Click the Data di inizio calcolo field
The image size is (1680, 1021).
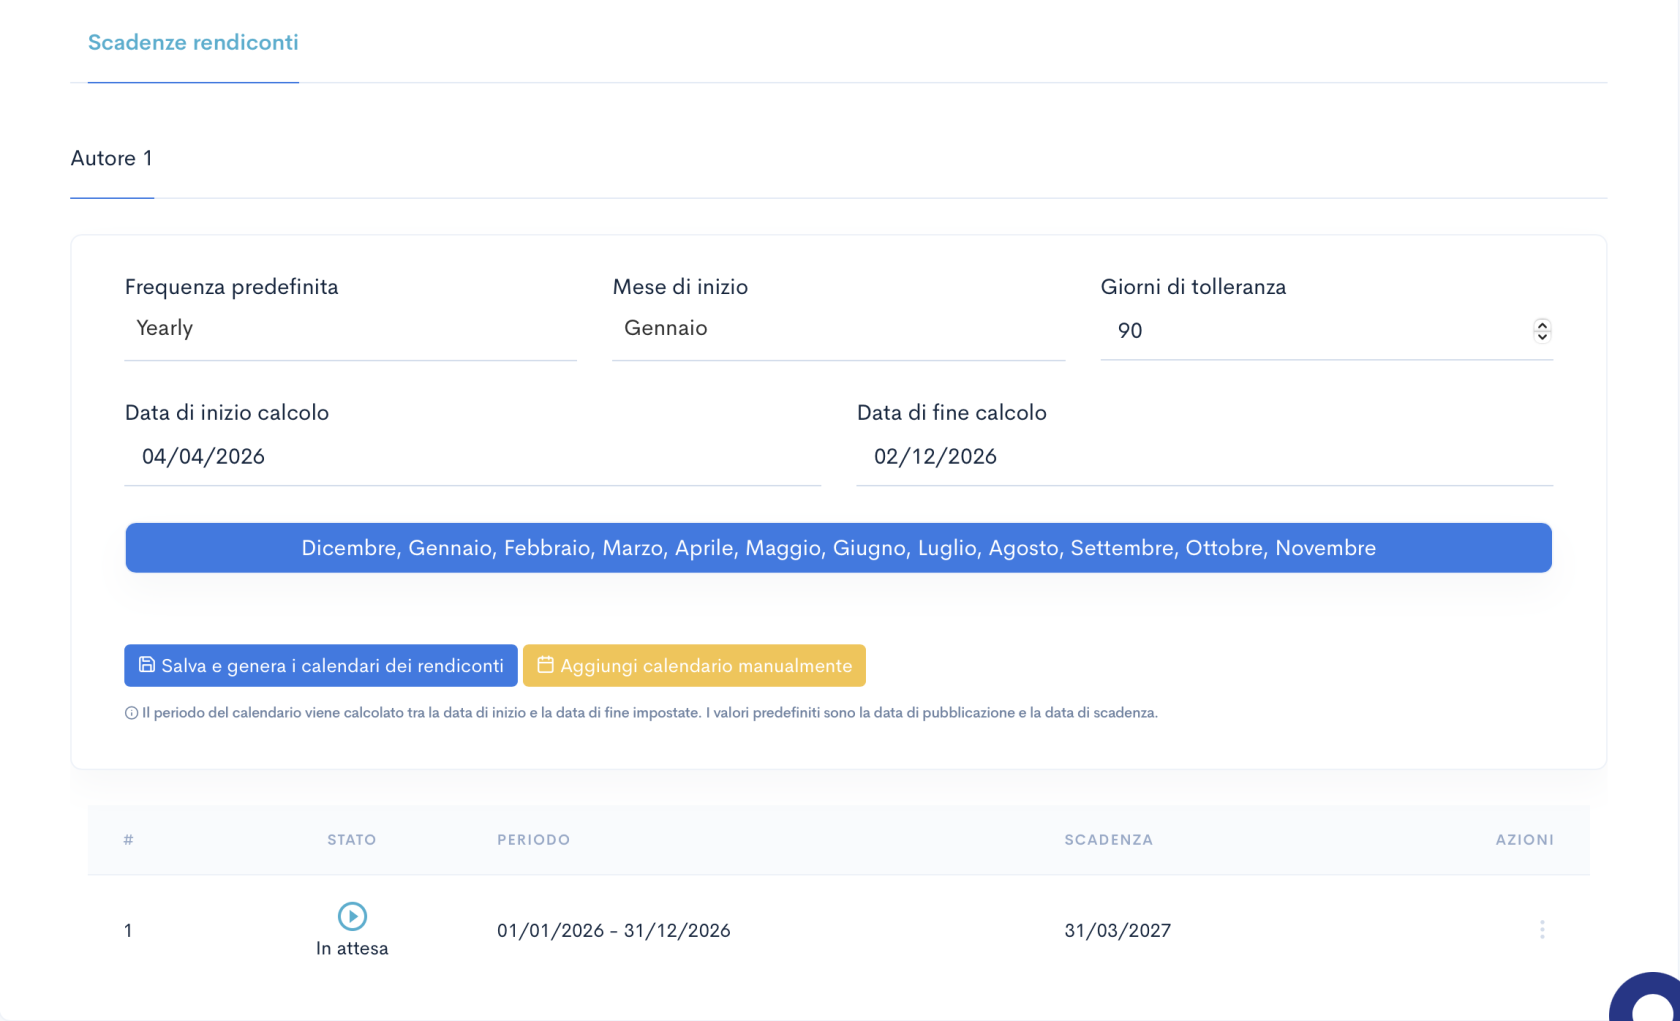coord(472,457)
